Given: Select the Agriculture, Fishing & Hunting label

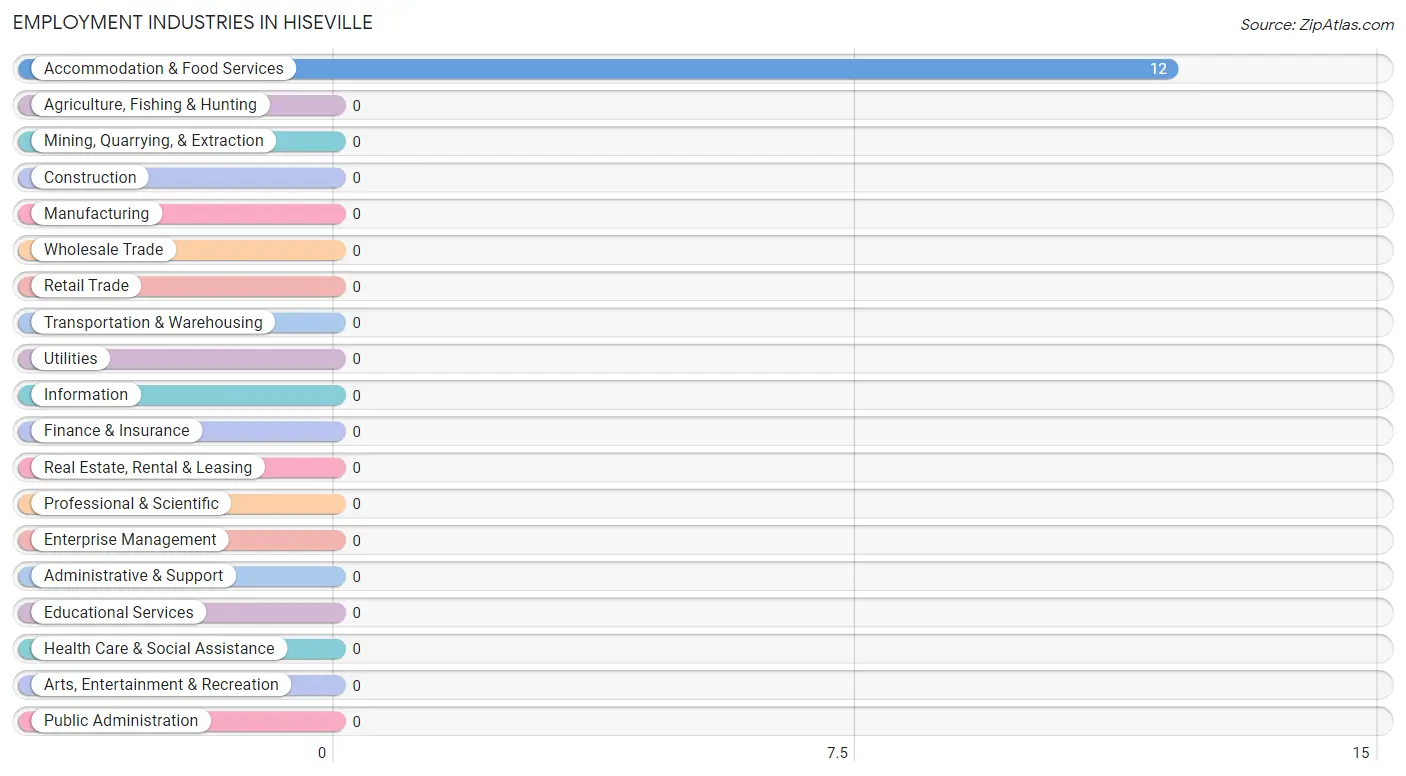Looking at the screenshot, I should (150, 105).
